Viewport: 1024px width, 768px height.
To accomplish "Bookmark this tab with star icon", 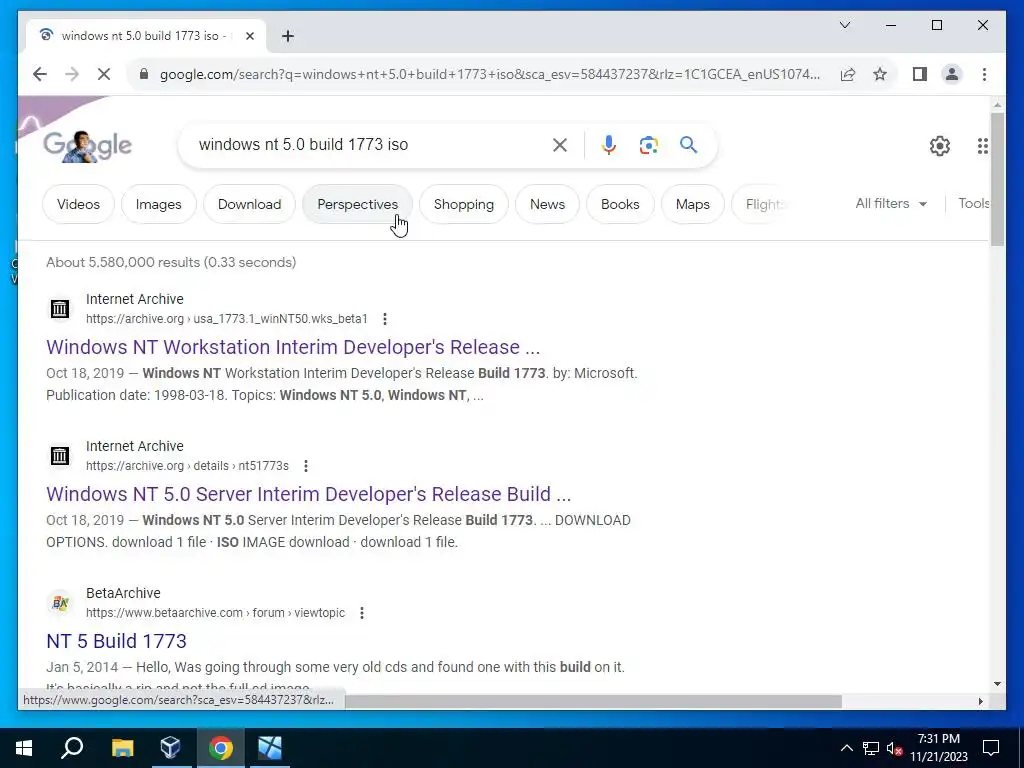I will tap(880, 74).
